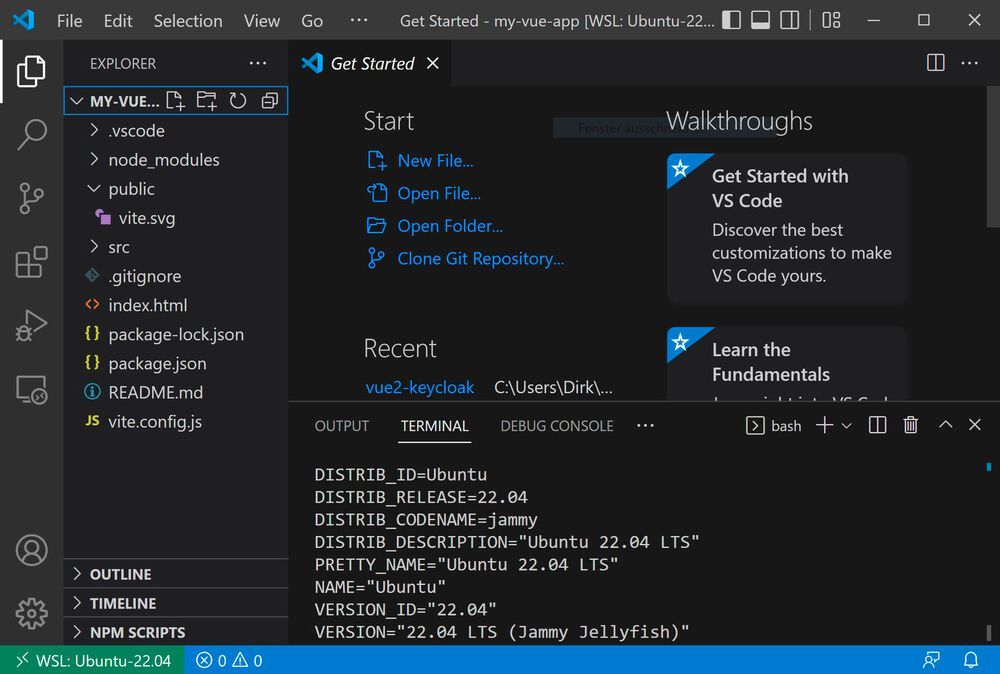
Task: Refresh the explorer tree
Action: pos(238,101)
